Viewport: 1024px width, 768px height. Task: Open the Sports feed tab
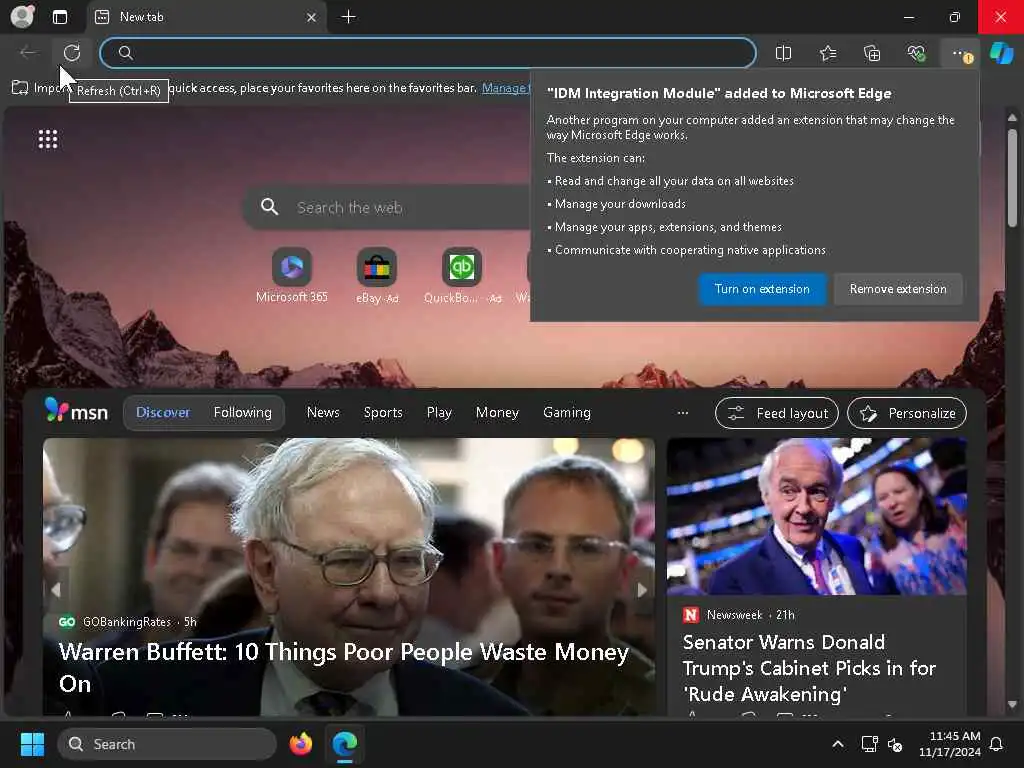coord(383,412)
